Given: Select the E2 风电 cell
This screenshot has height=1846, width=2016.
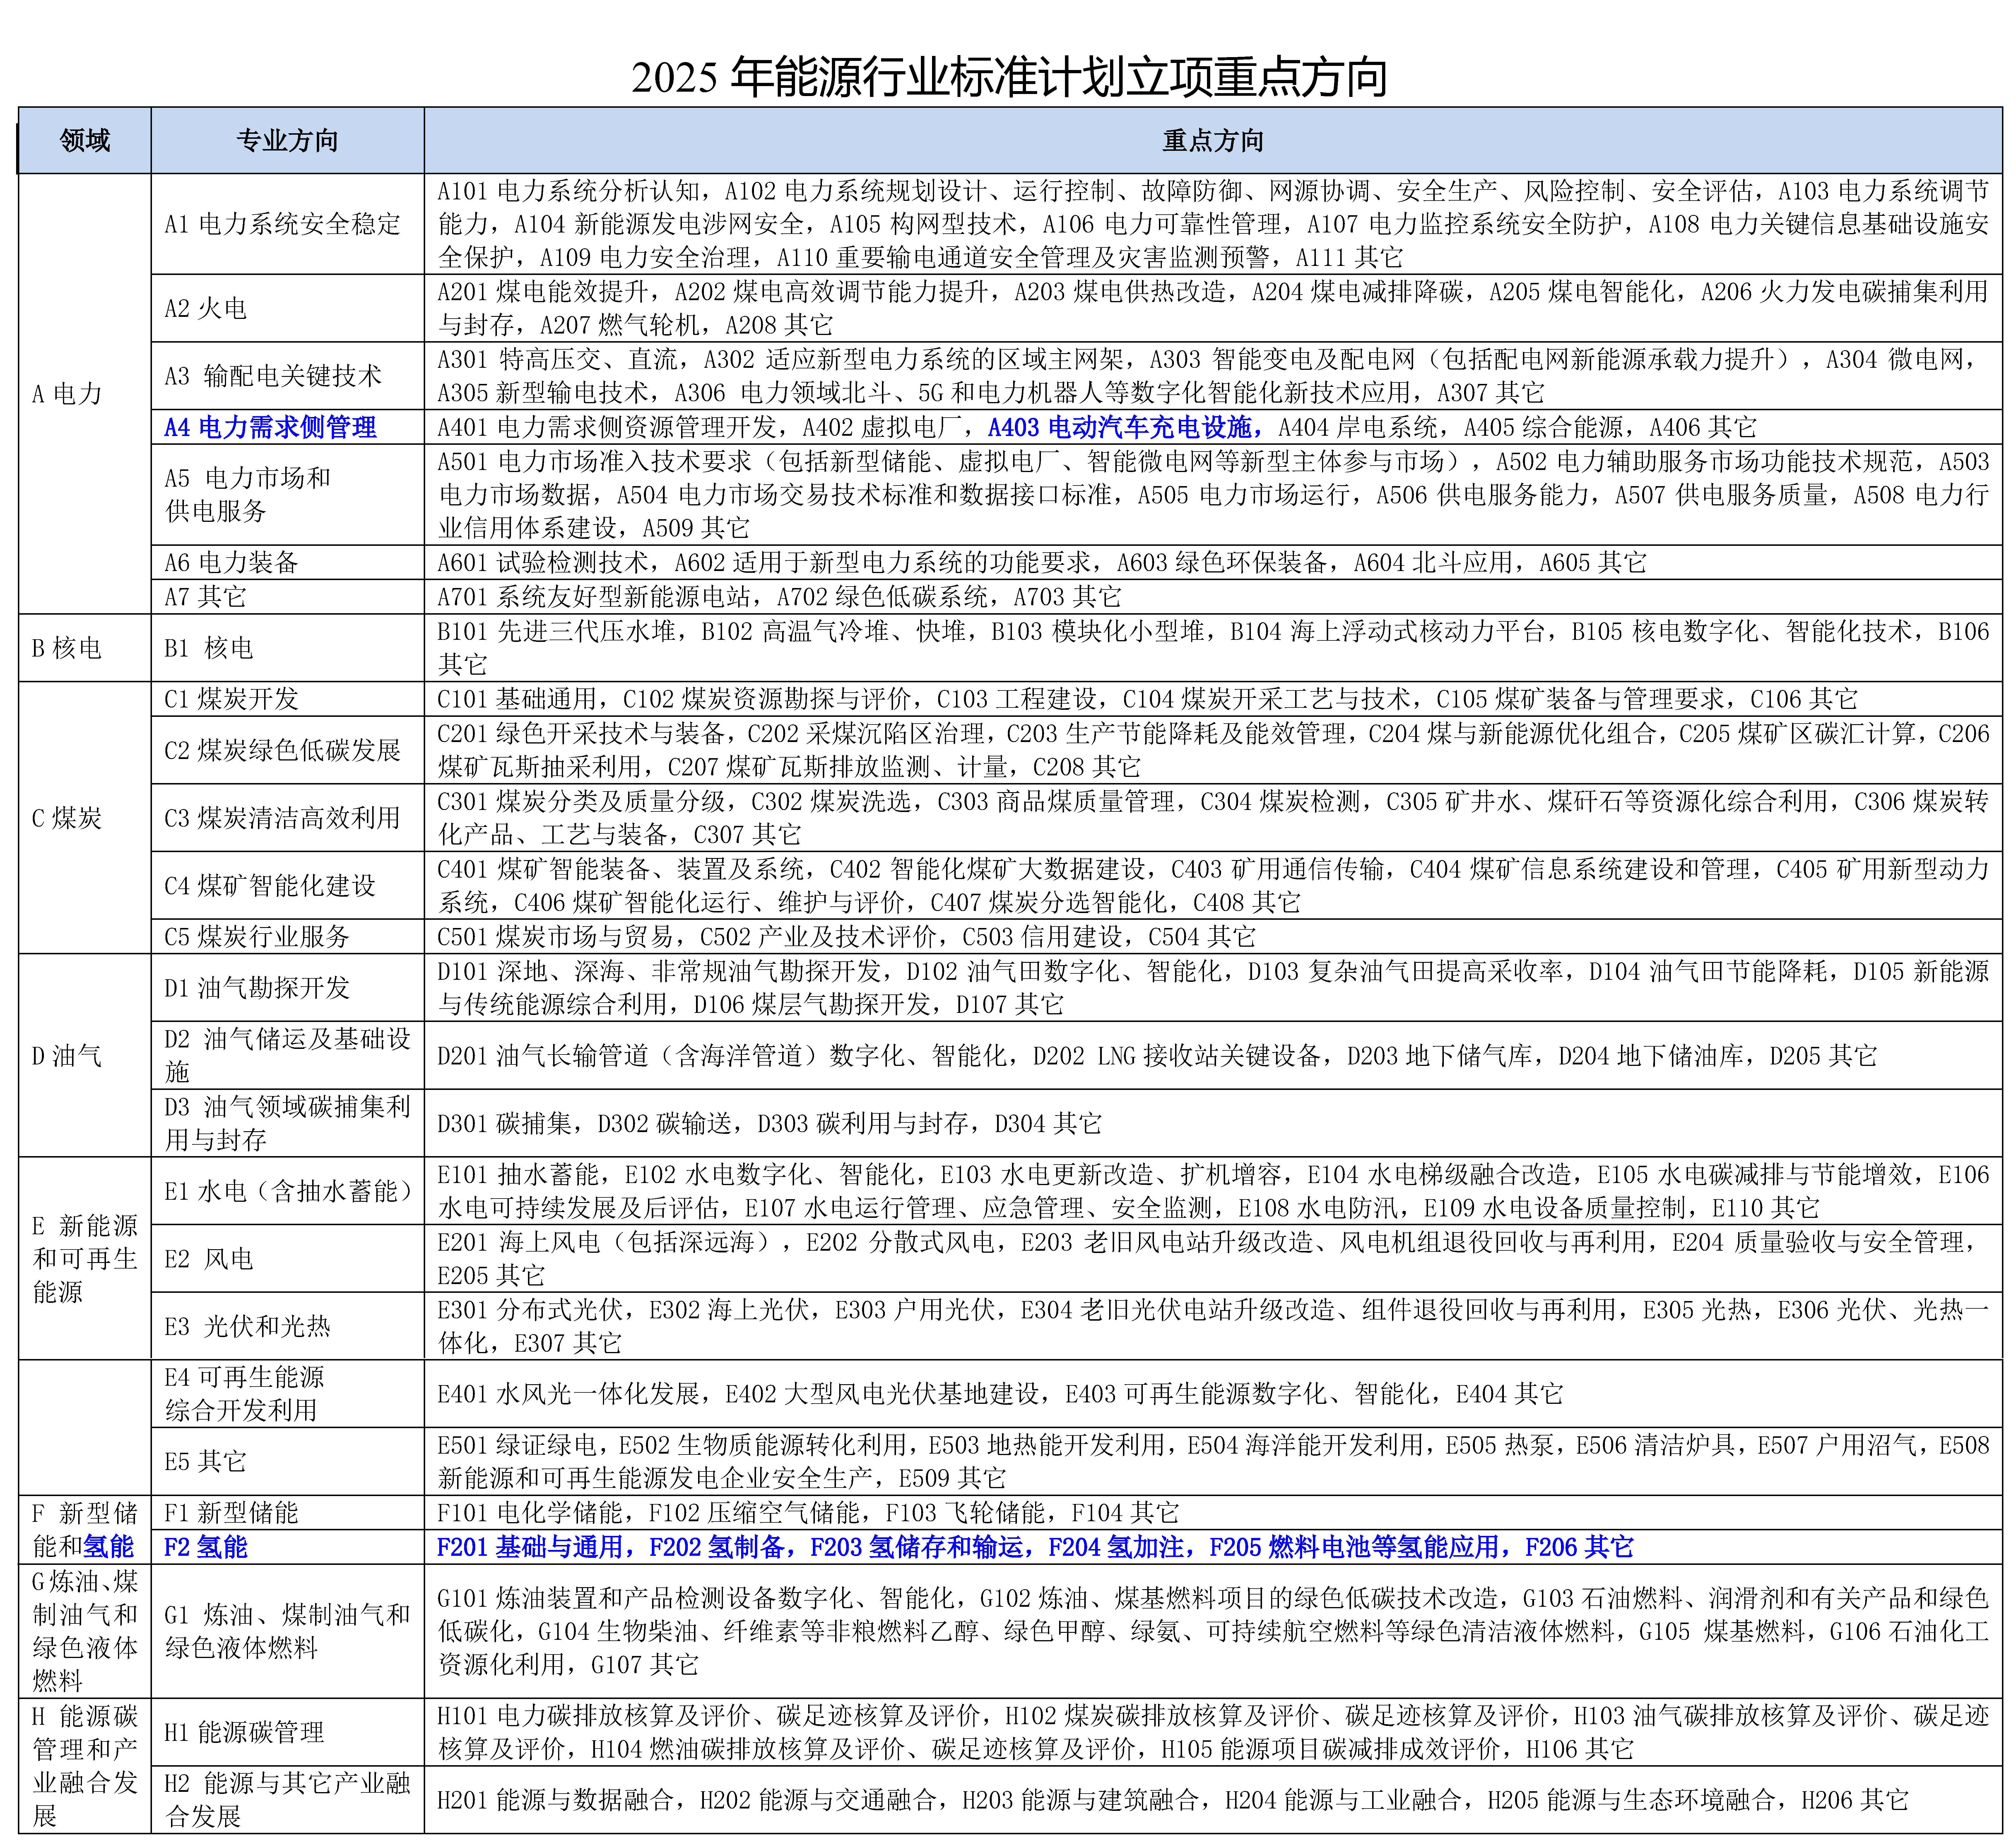Looking at the screenshot, I should click(209, 1259).
